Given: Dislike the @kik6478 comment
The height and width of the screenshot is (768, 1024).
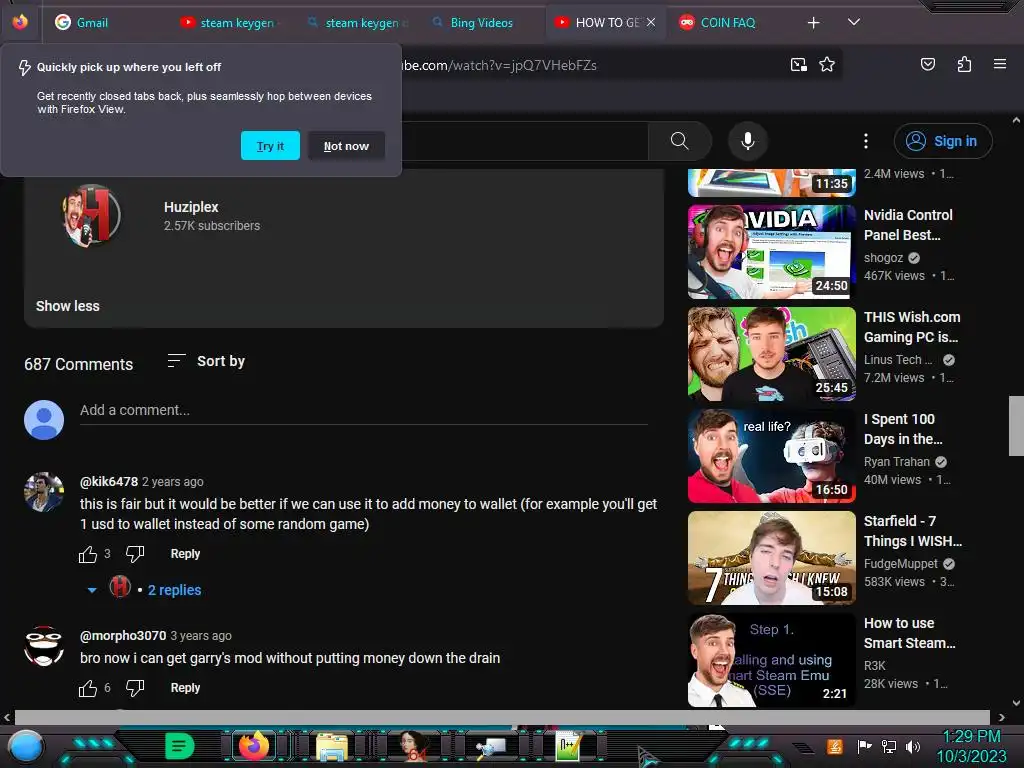Looking at the screenshot, I should (x=135, y=554).
